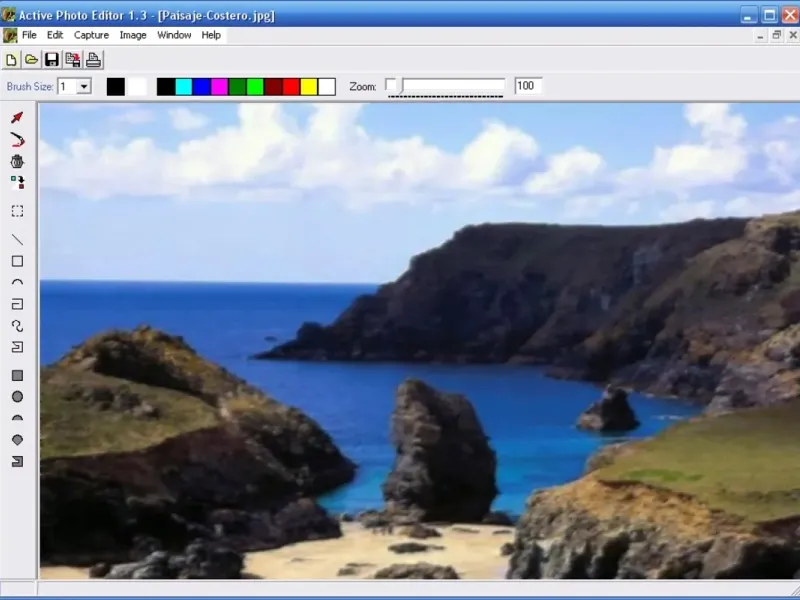
Task: Open the Edit menu
Action: 55,35
